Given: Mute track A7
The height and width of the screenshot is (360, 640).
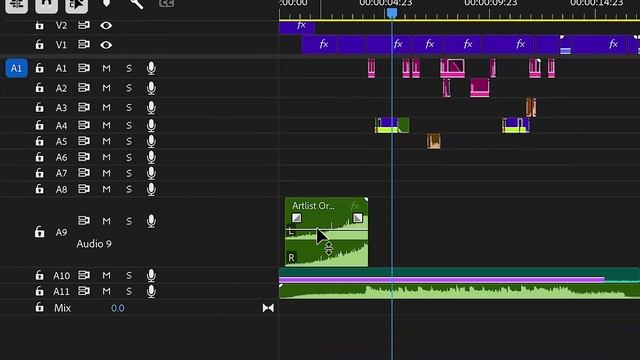Looking at the screenshot, I should point(106,173).
